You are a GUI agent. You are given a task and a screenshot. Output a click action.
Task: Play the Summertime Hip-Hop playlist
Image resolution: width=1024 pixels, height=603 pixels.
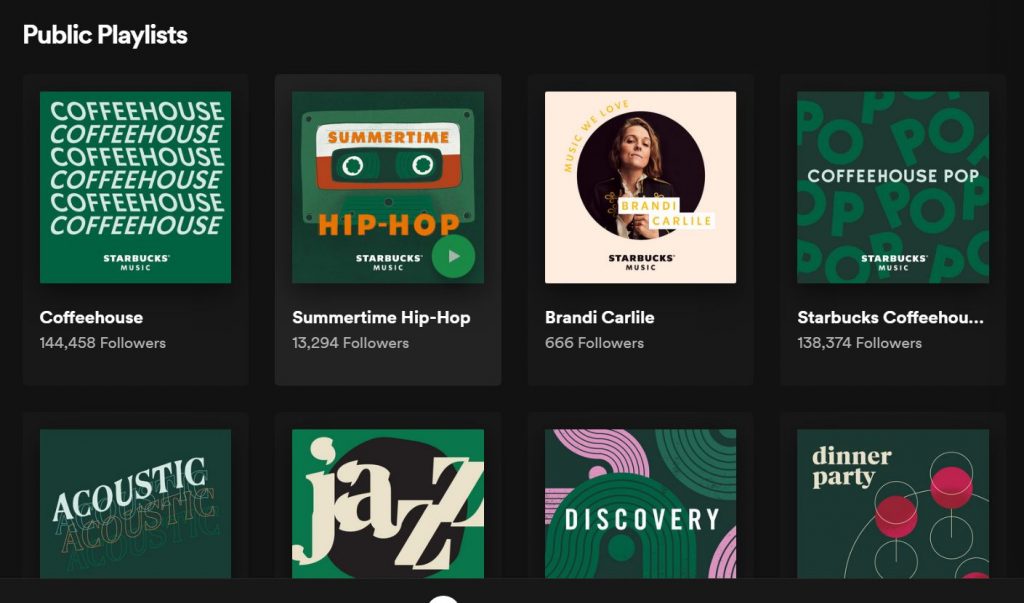coord(453,256)
